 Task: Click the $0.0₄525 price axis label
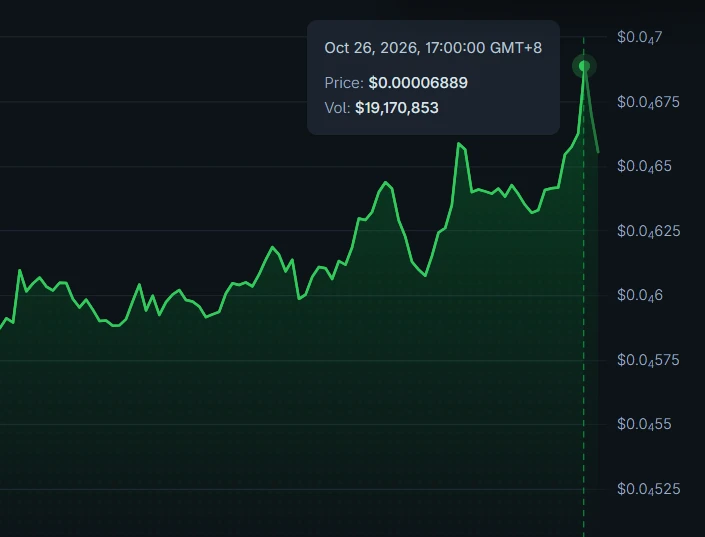648,489
